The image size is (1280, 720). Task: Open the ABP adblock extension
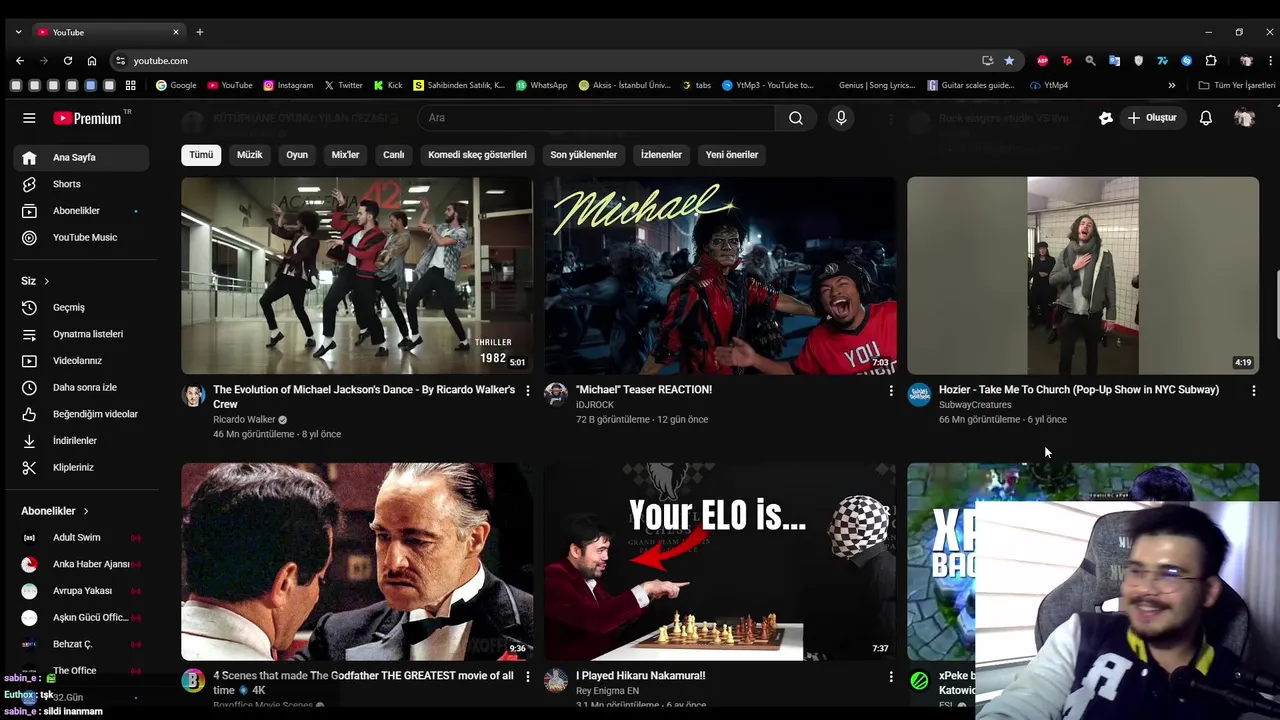click(1042, 61)
